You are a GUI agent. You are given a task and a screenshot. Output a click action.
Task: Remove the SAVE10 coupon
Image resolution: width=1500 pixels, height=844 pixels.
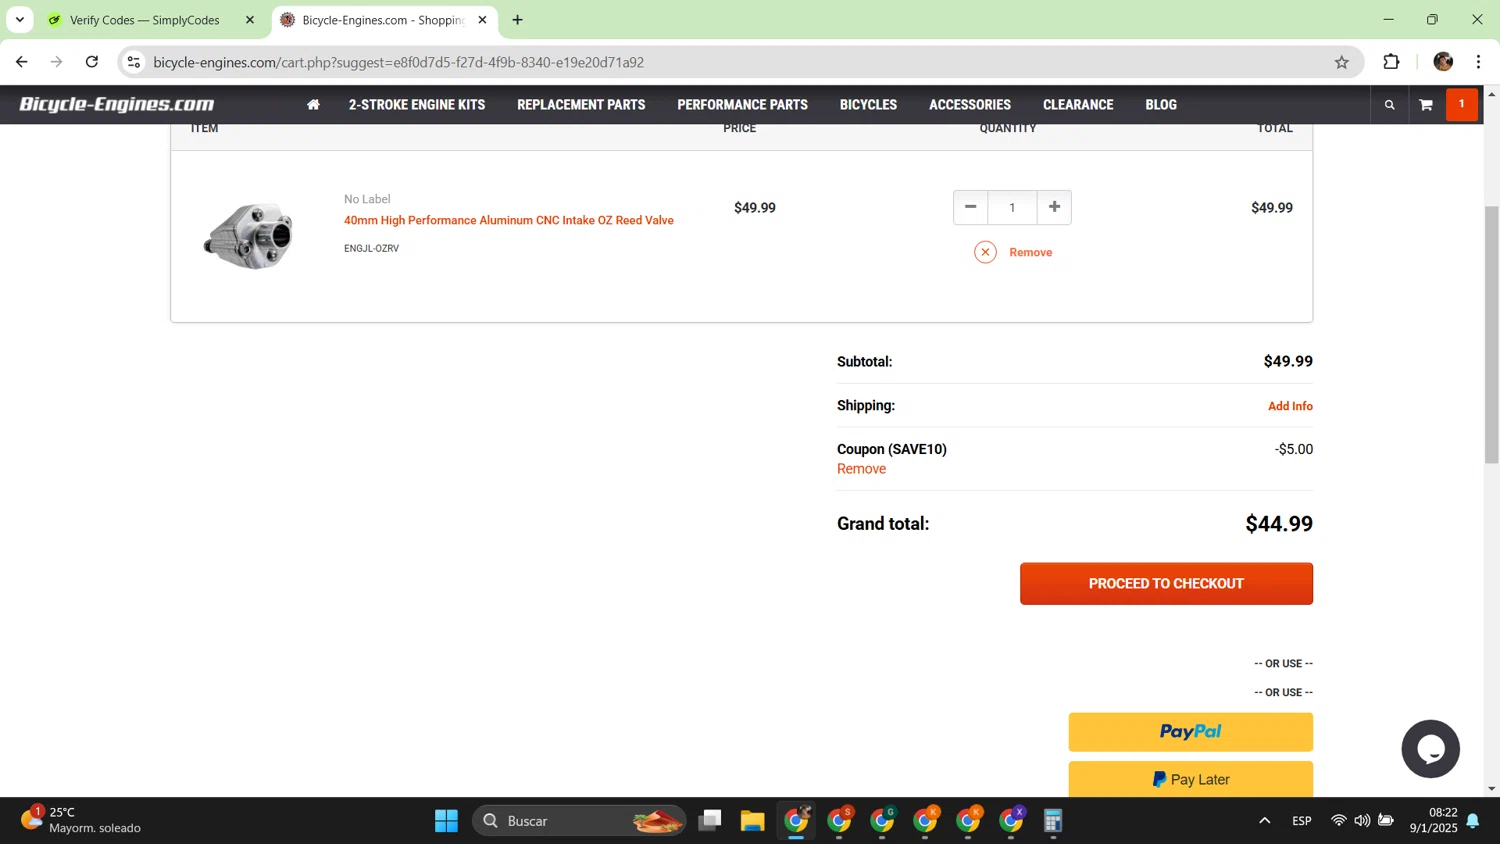[x=861, y=469]
